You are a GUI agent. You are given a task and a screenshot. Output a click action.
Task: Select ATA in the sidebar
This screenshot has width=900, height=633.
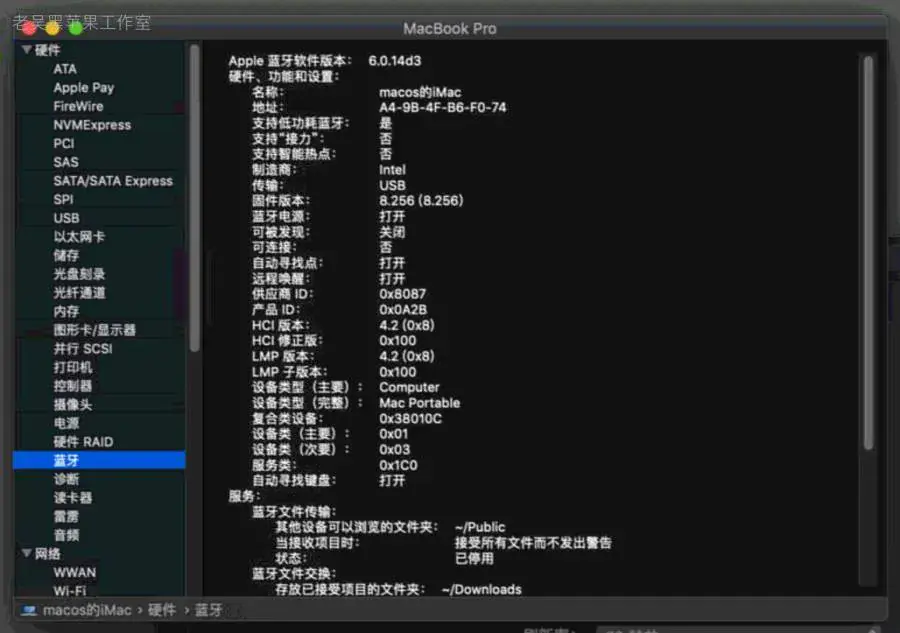[x=65, y=69]
